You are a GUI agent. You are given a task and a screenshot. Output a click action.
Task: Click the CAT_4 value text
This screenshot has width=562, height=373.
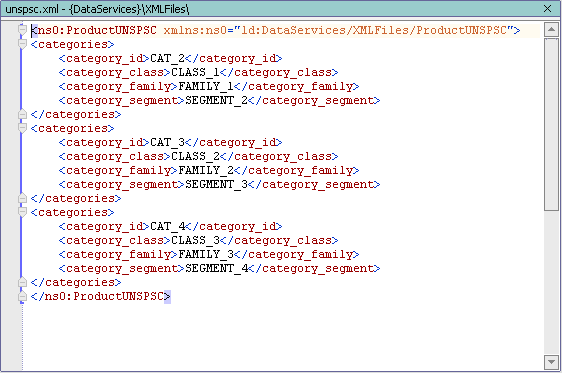167,226
